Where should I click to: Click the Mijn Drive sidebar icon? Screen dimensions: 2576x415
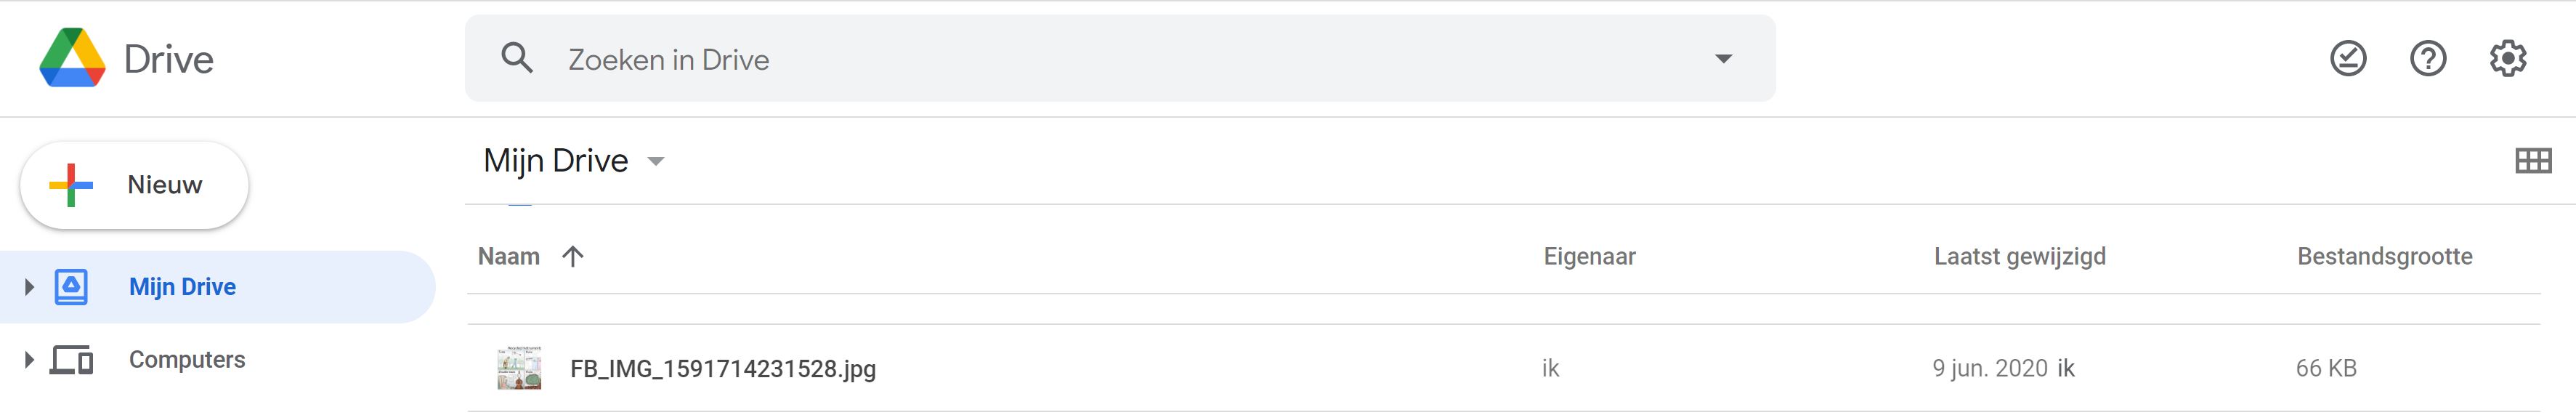[71, 287]
